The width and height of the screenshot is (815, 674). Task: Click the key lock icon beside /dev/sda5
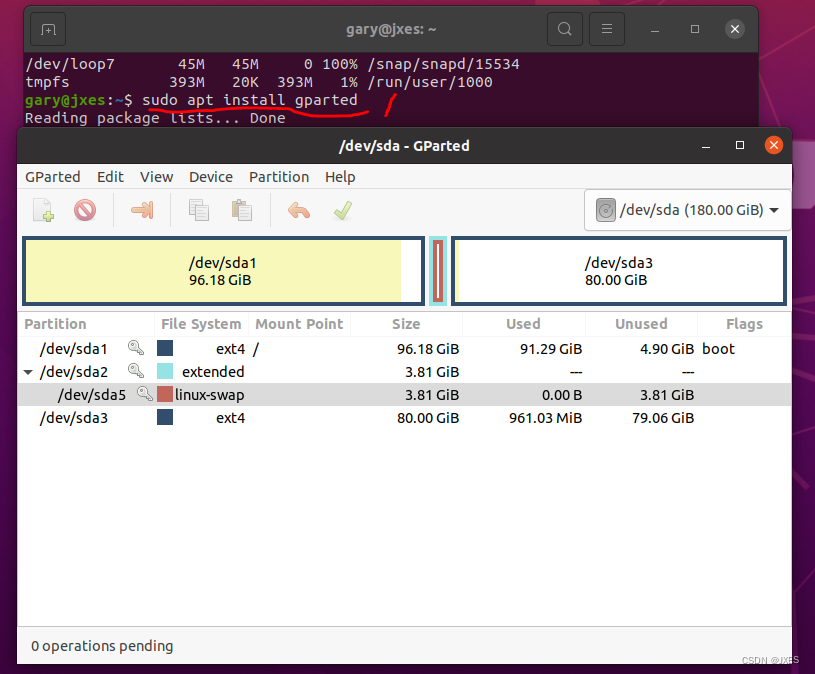point(144,393)
